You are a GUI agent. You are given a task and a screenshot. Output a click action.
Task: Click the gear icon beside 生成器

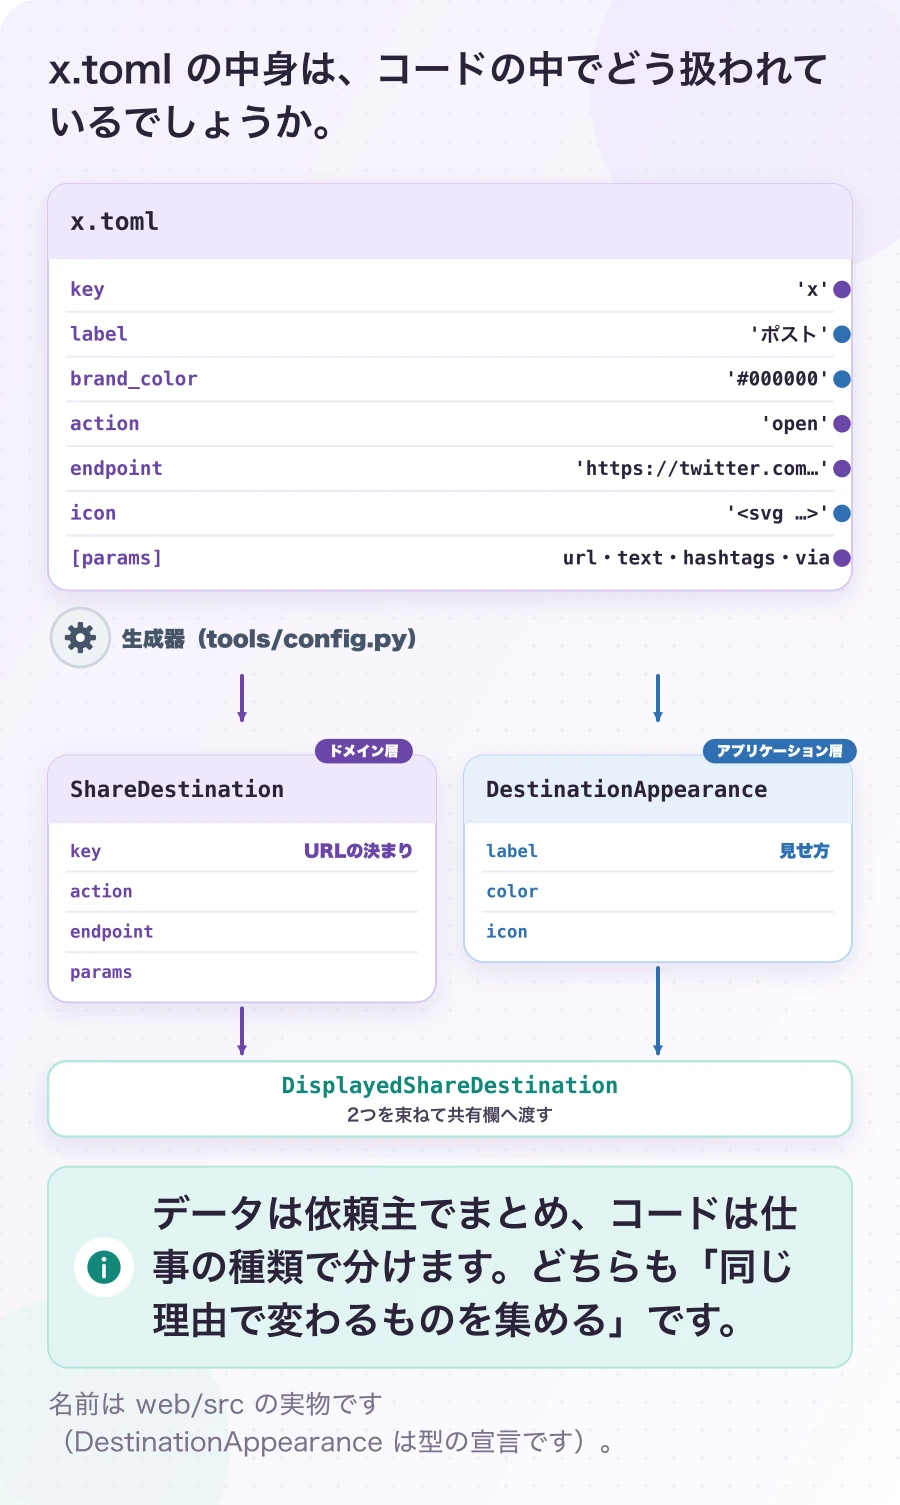(80, 638)
